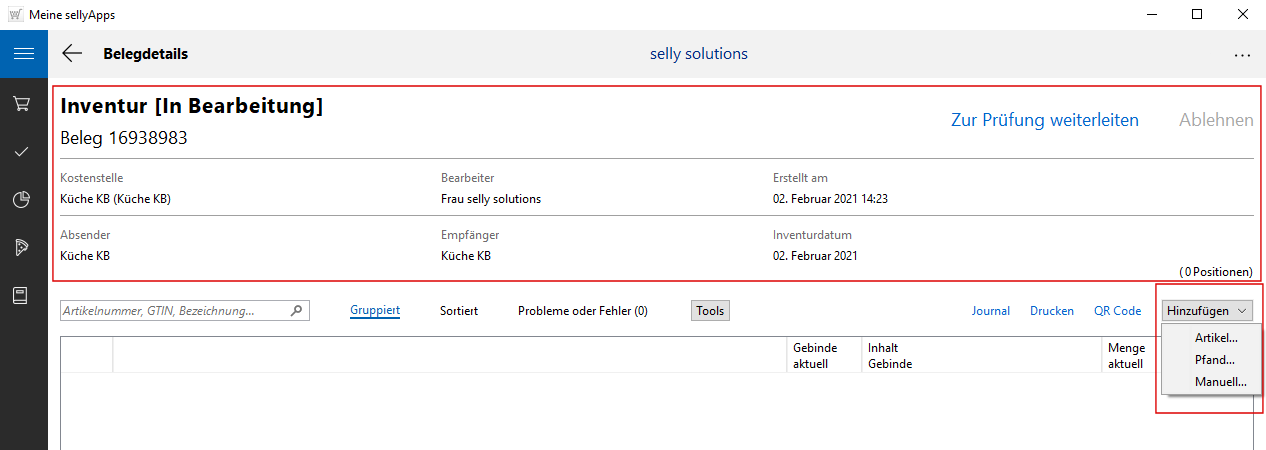
Task: Show Probleme oder Fehler filter
Action: tap(582, 311)
